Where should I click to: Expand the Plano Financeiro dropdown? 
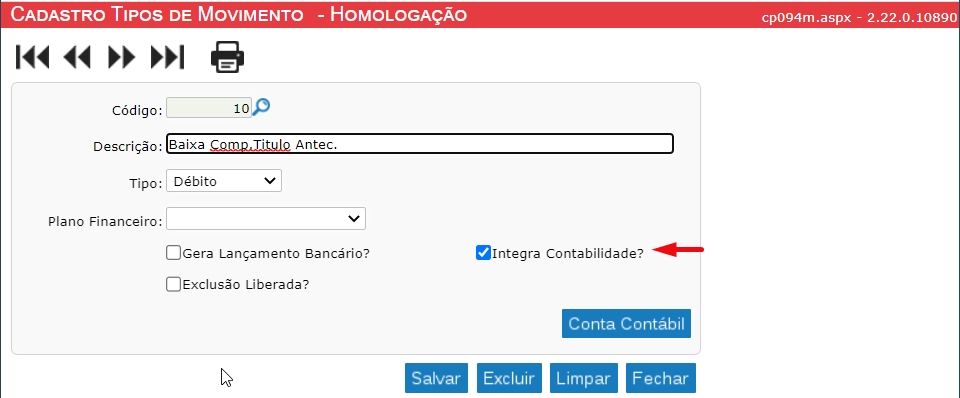click(x=266, y=219)
